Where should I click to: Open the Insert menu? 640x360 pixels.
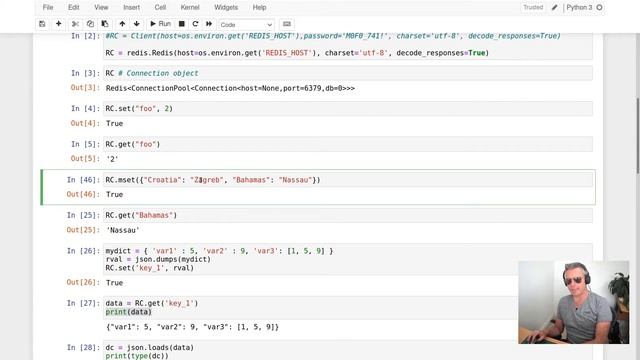pos(131,7)
